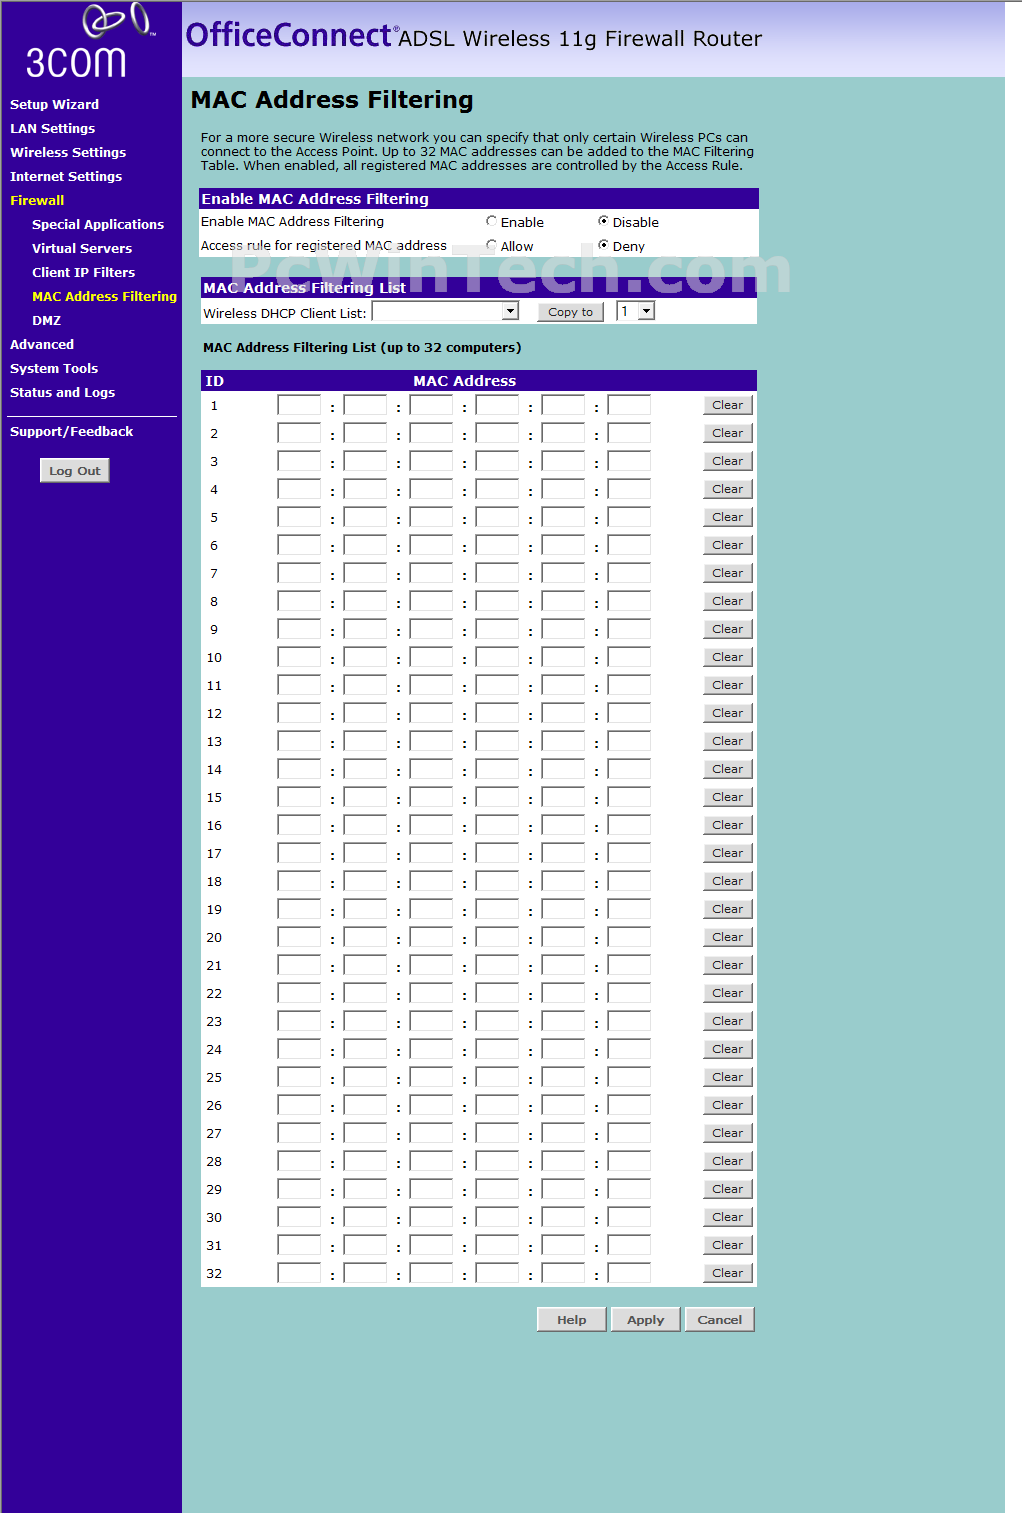Click Apply to save settings
Image resolution: width=1022 pixels, height=1513 pixels.
646,1320
